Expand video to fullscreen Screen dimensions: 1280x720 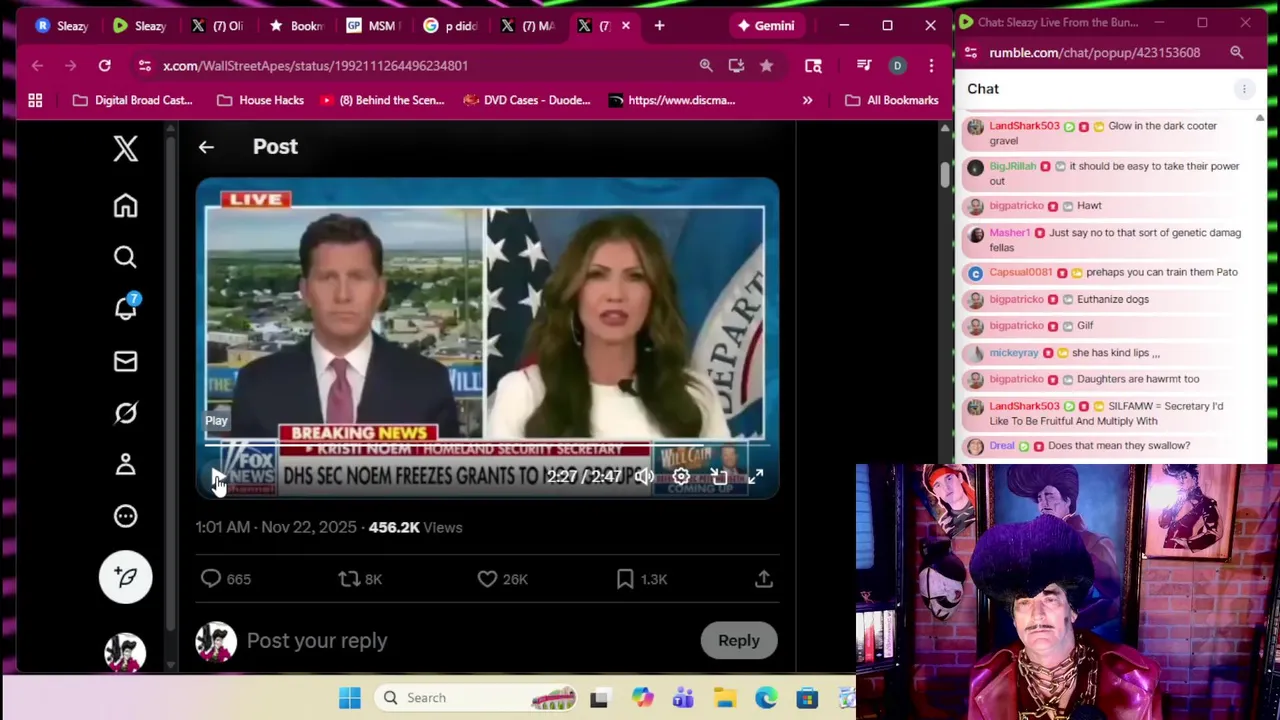click(756, 477)
